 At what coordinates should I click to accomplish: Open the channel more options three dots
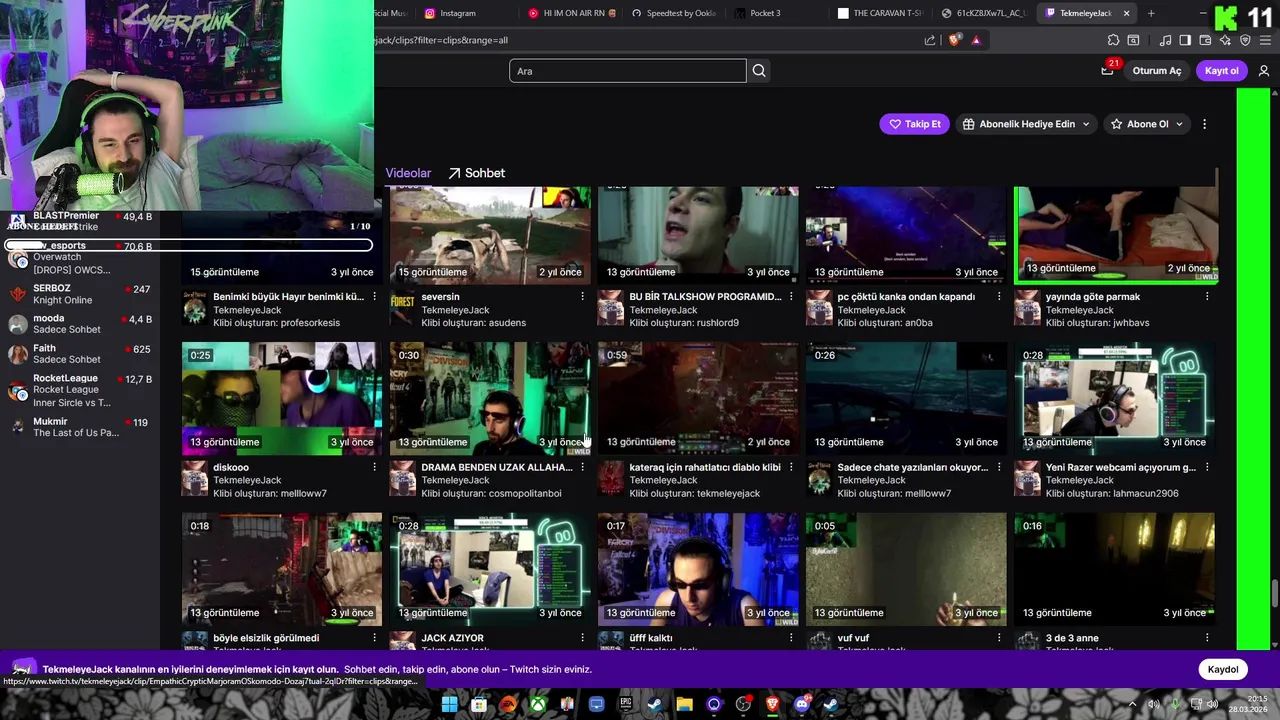(x=1204, y=124)
